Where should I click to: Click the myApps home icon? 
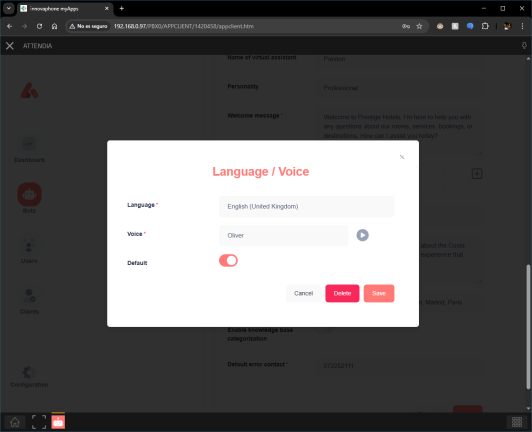[x=15, y=422]
